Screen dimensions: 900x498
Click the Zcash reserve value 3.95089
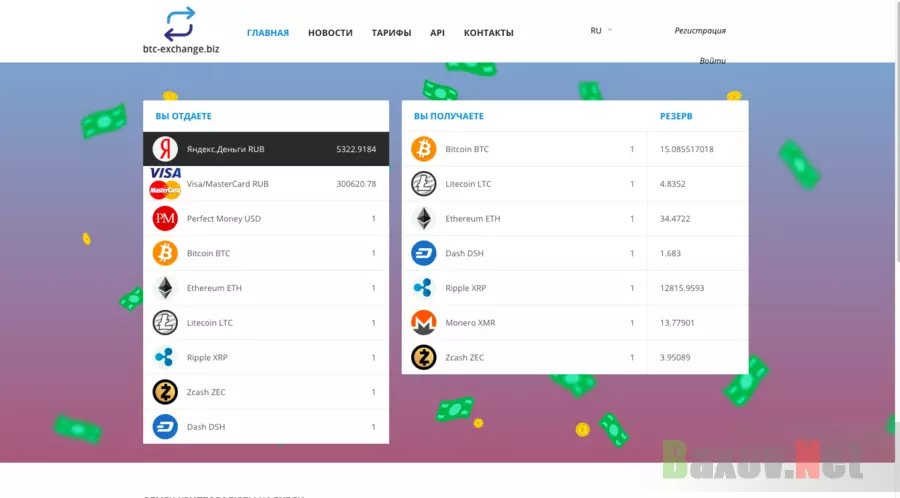[x=675, y=357]
